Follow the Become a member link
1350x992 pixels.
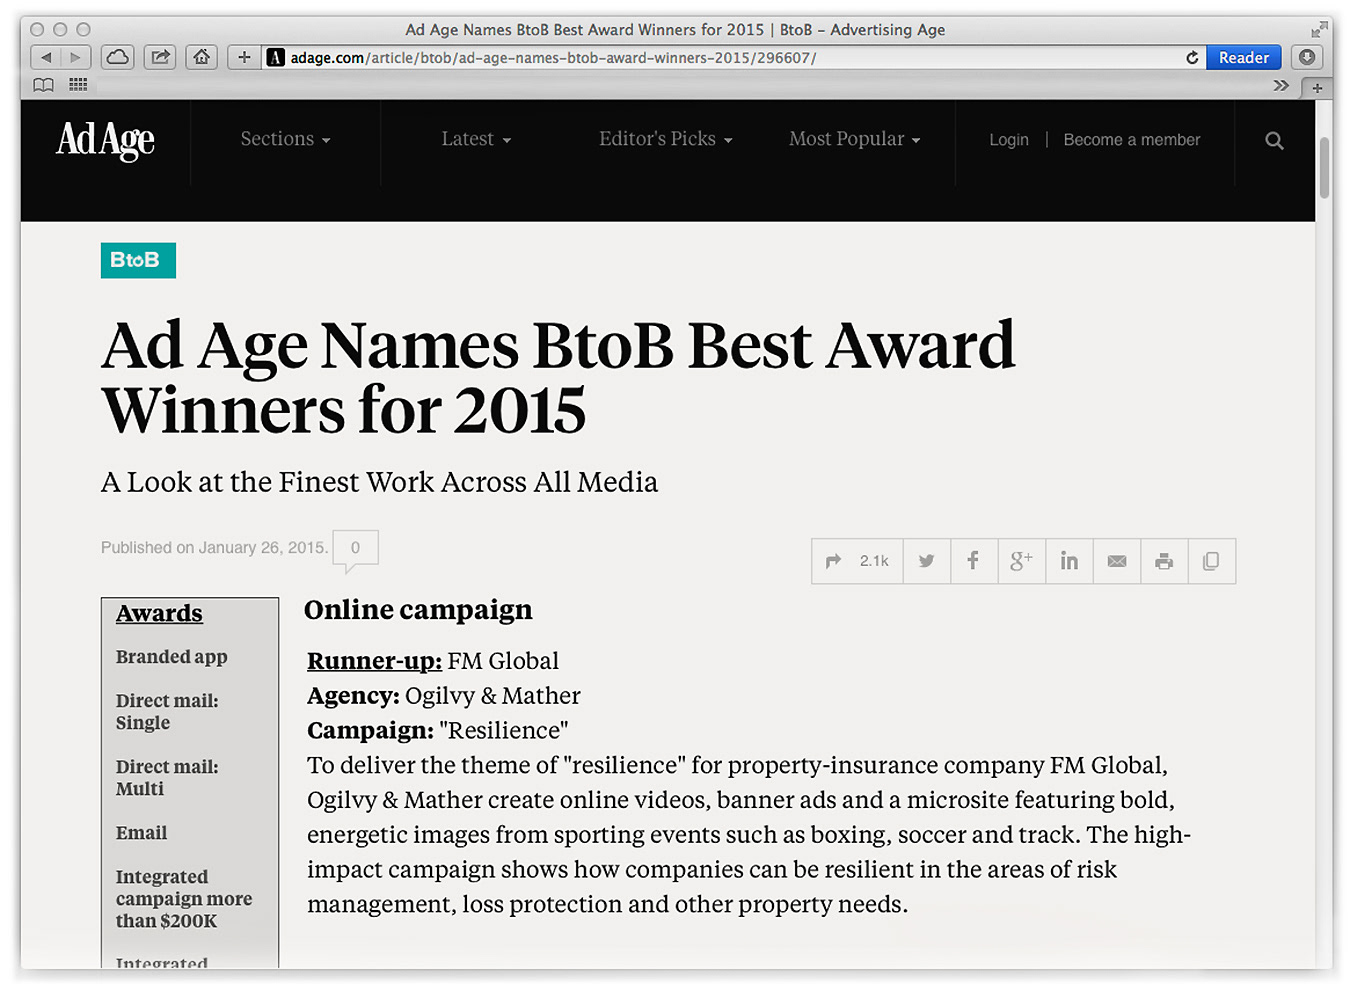click(1132, 140)
